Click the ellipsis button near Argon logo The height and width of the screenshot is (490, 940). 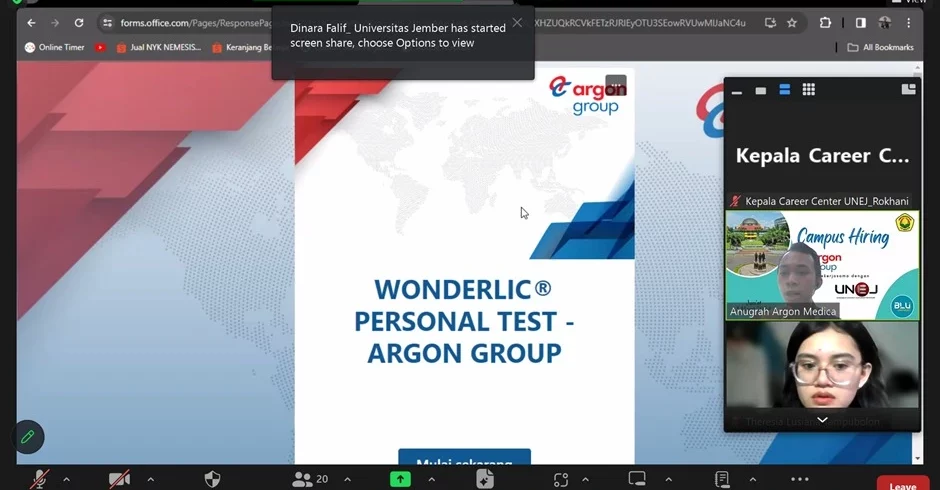click(616, 85)
